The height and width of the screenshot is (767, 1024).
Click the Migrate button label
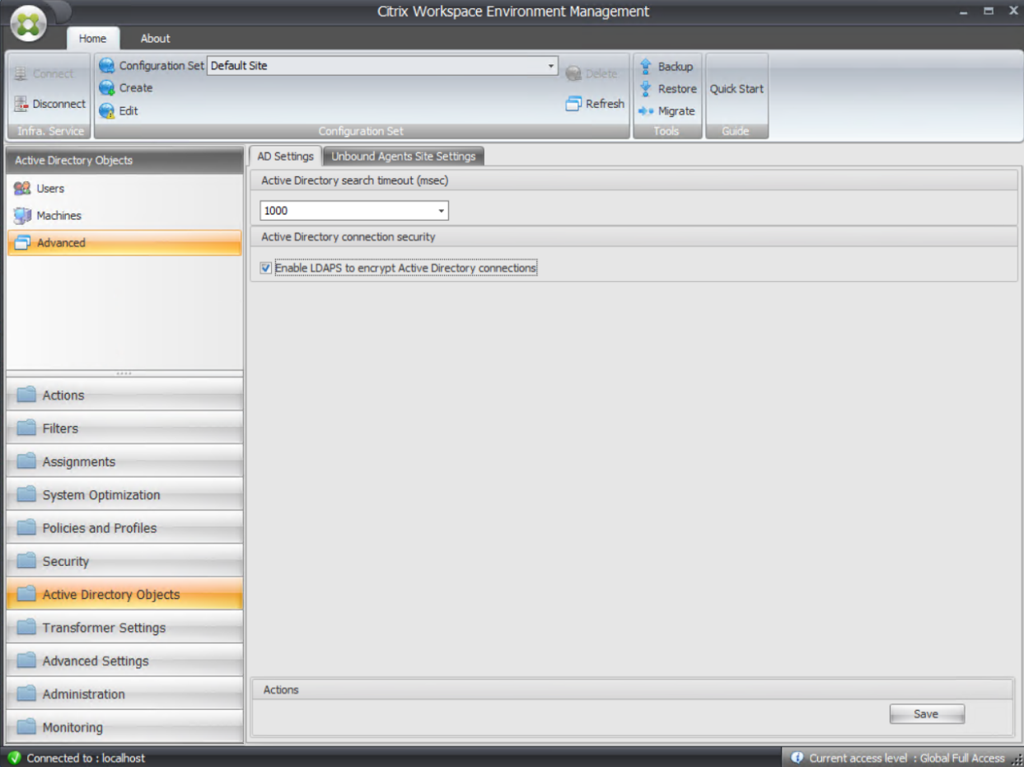pyautogui.click(x=676, y=111)
